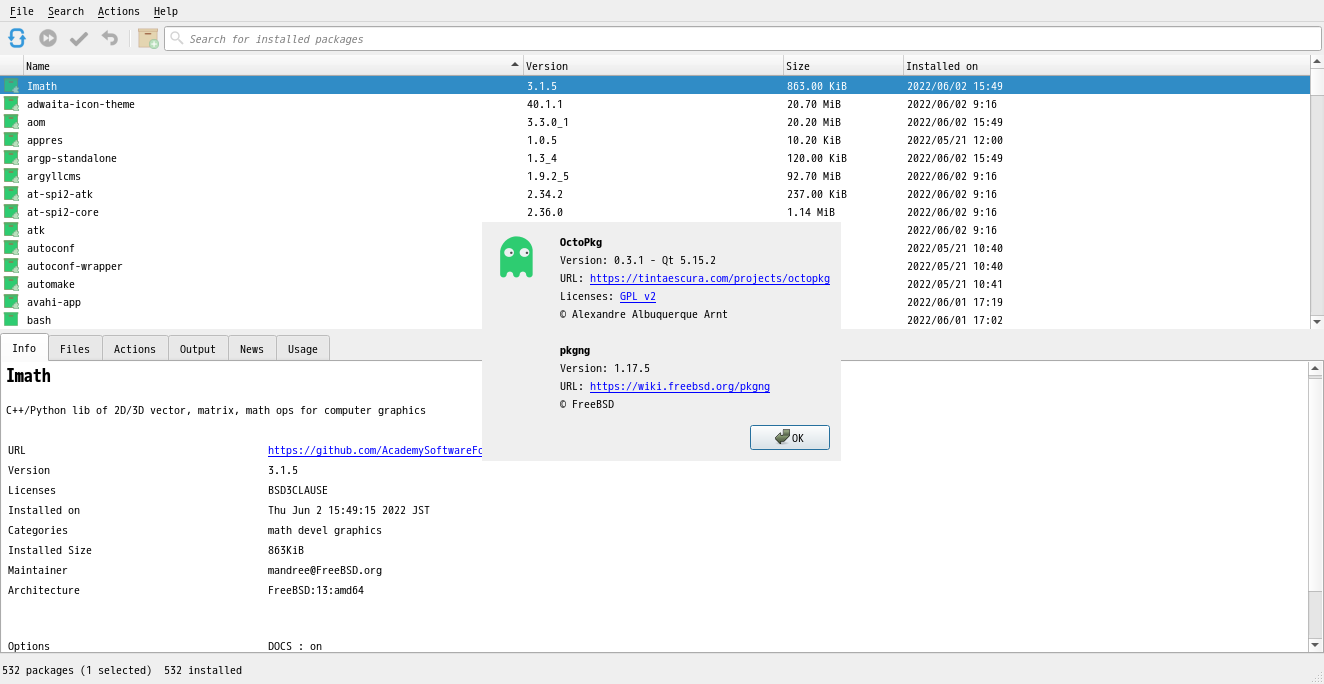Open the Actions menu in the menu bar
Screen dimensions: 1324x684
pos(119,11)
